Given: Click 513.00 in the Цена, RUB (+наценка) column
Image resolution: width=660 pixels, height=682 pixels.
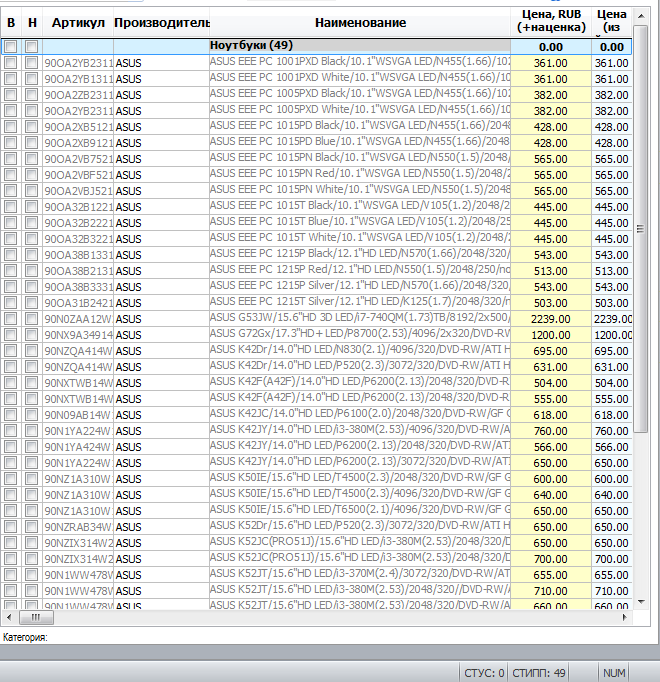Looking at the screenshot, I should tap(551, 271).
